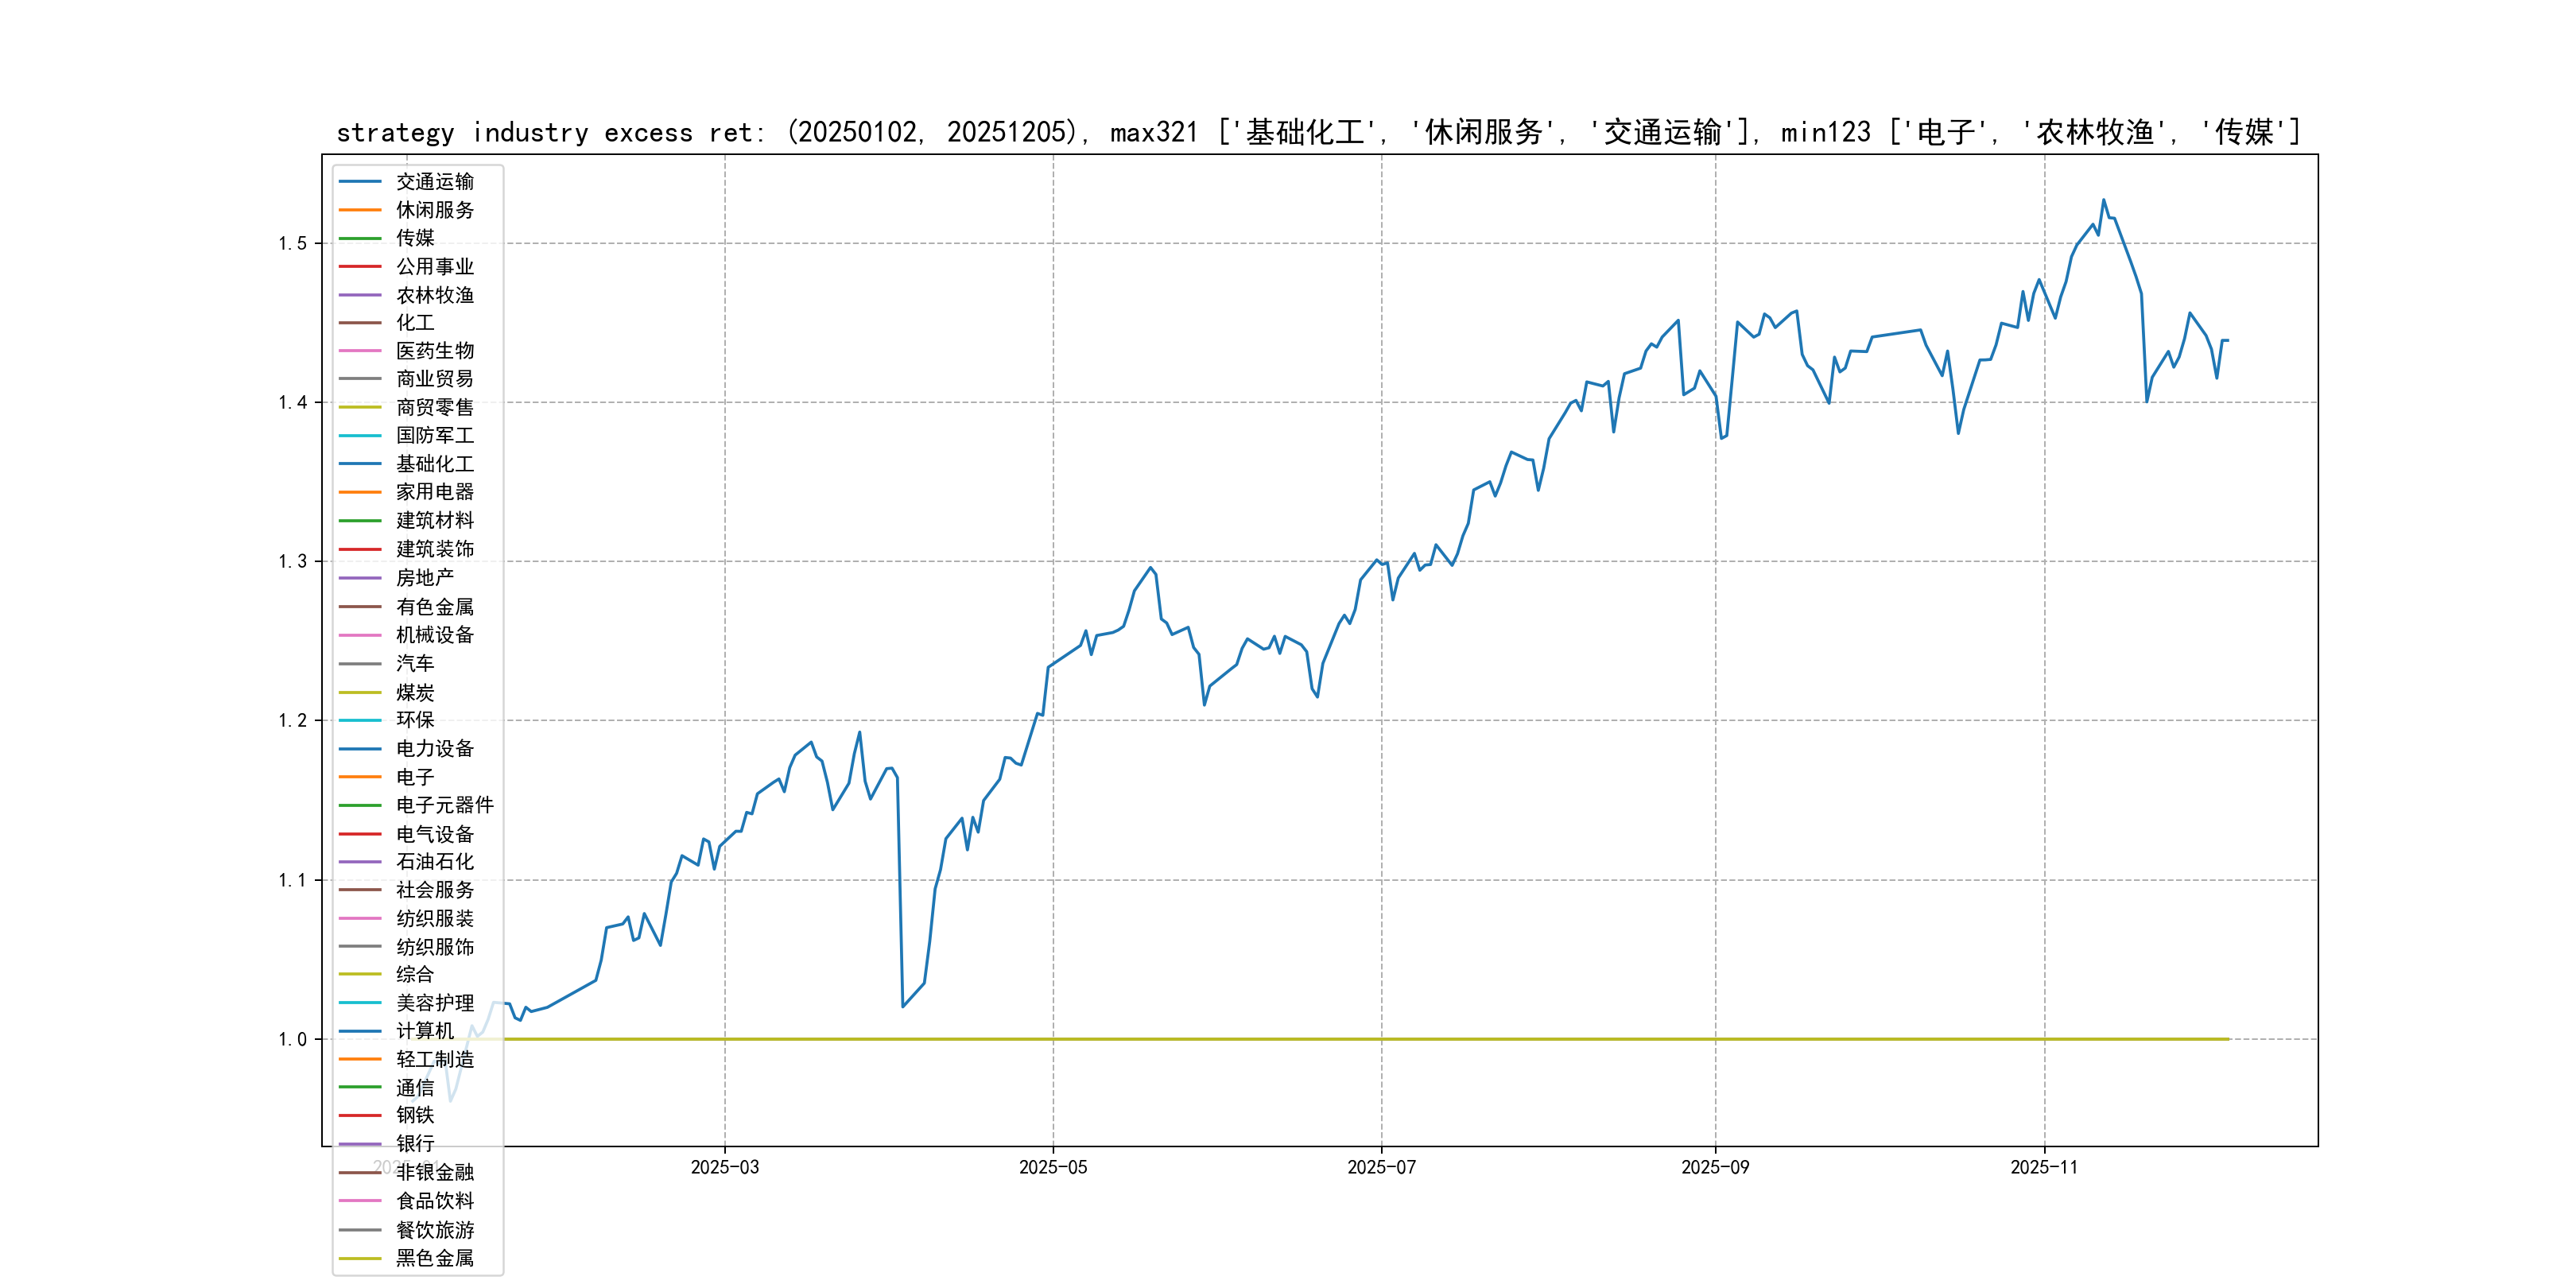The width and height of the screenshot is (2576, 1288).
Task: Click the 1.5 y-axis tick label
Action: click(x=293, y=243)
